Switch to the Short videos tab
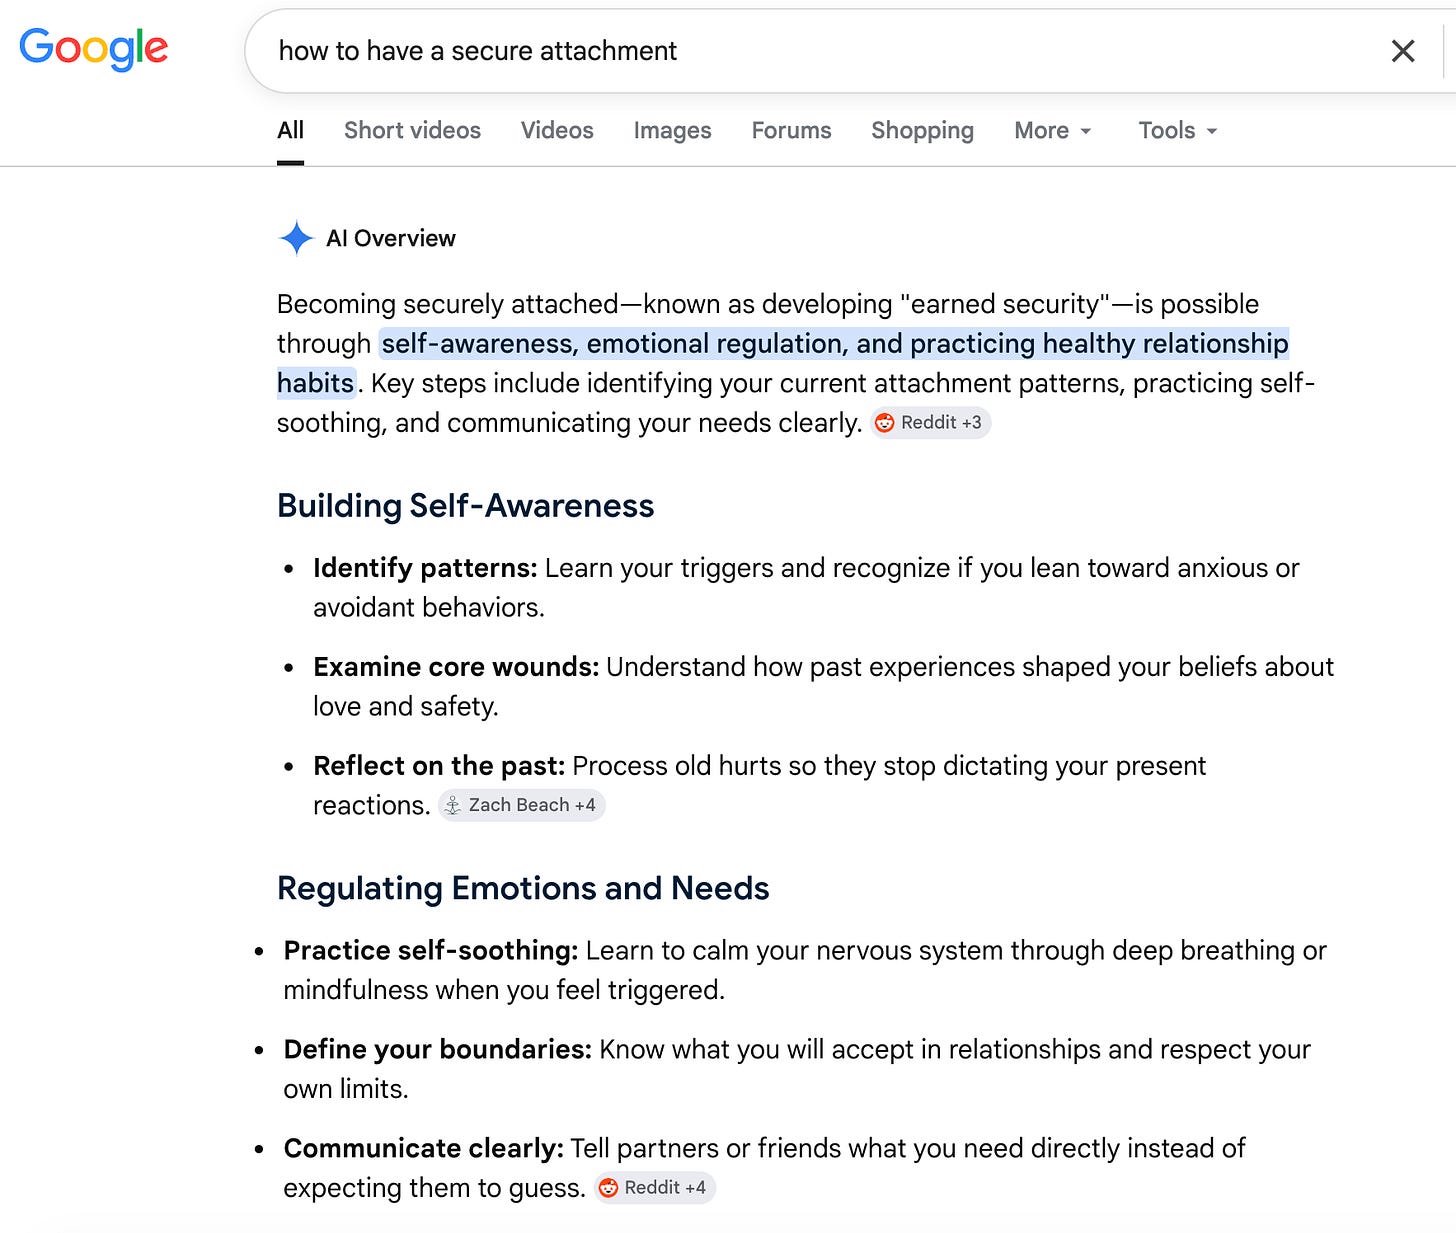 tap(412, 131)
